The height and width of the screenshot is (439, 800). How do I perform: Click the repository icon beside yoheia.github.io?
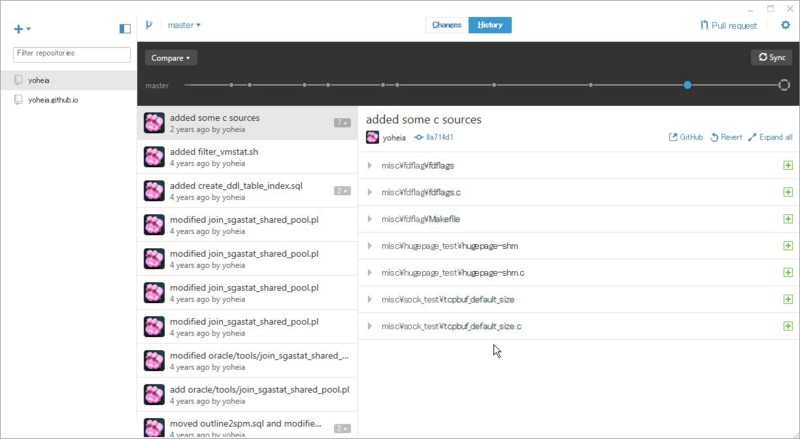click(x=18, y=100)
